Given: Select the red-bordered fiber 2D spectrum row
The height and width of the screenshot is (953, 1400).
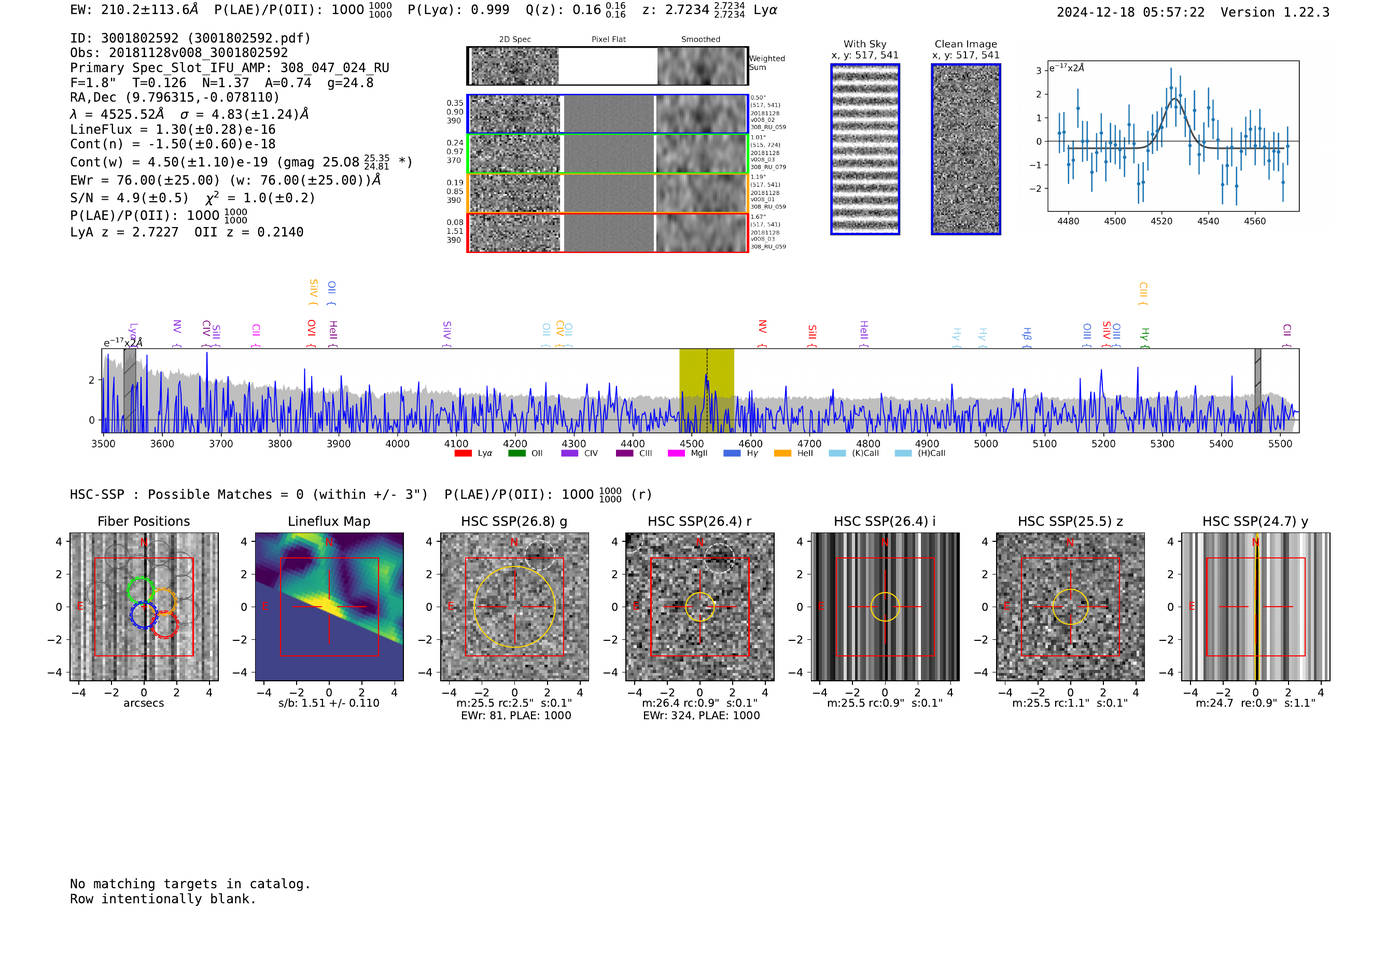Looking at the screenshot, I should pyautogui.click(x=607, y=233).
